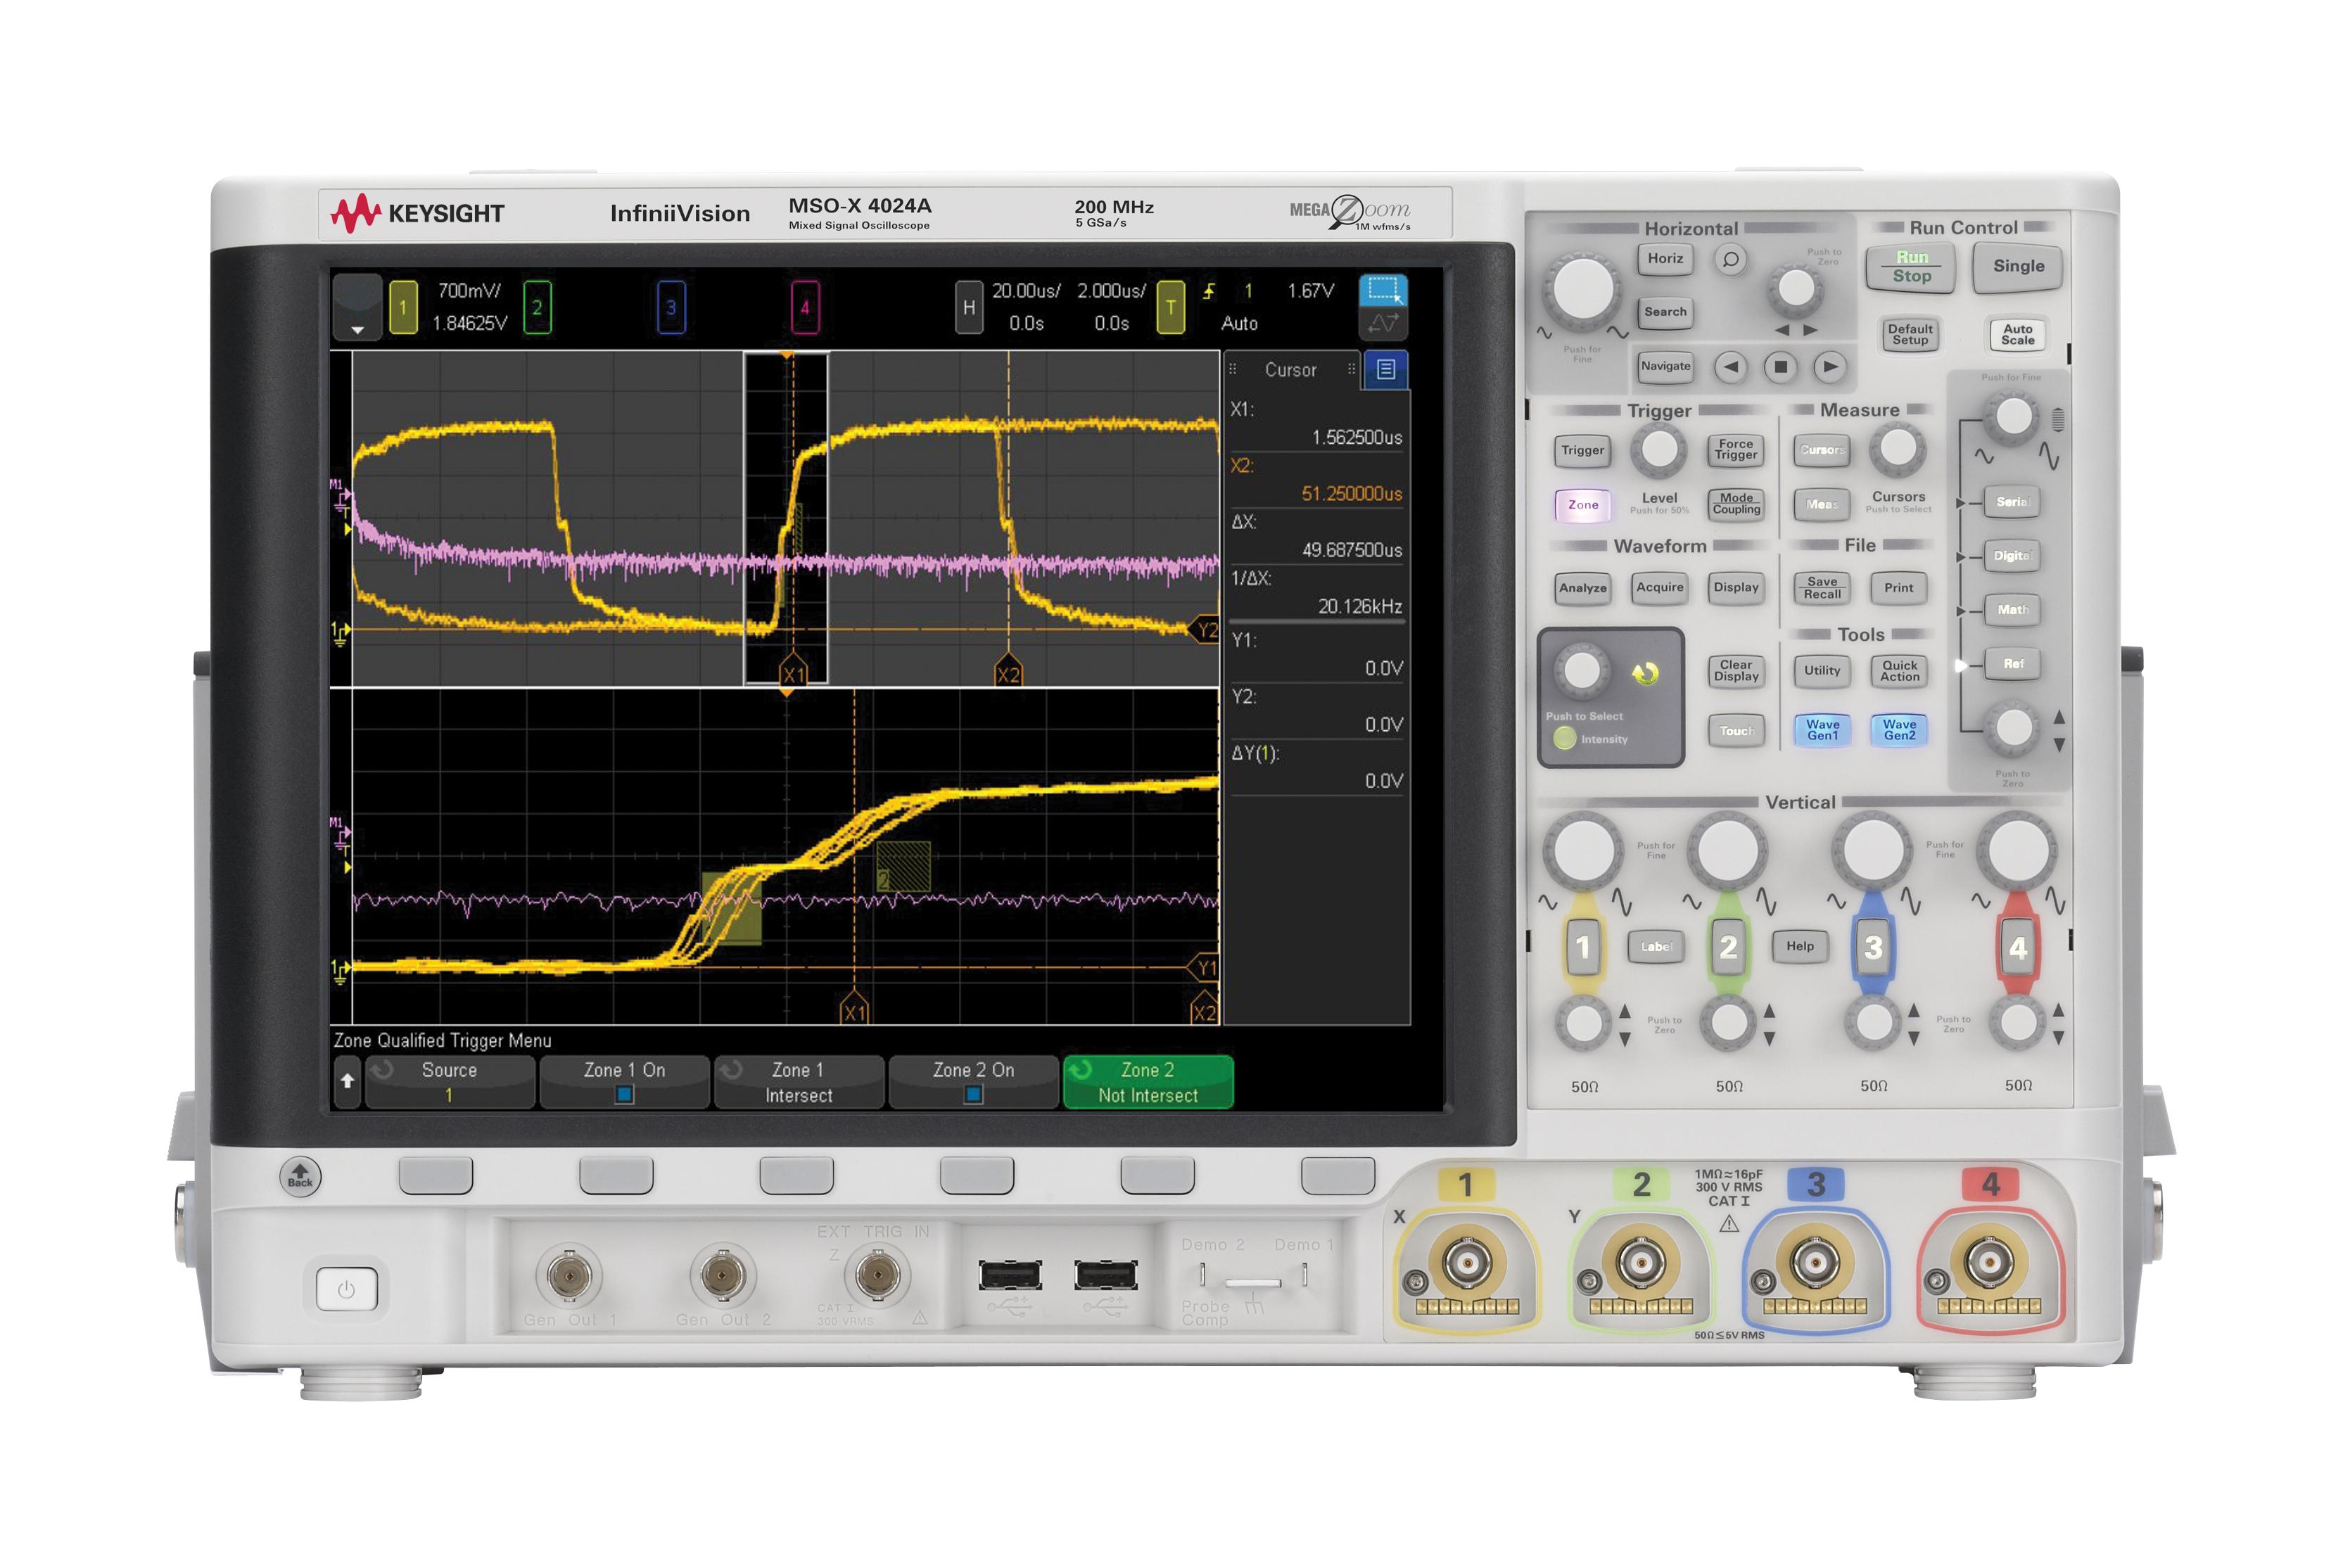Viewport: 2343px width, 1568px height.
Task: Toggle channel 1 with the yellow key
Action: (x=1582, y=947)
